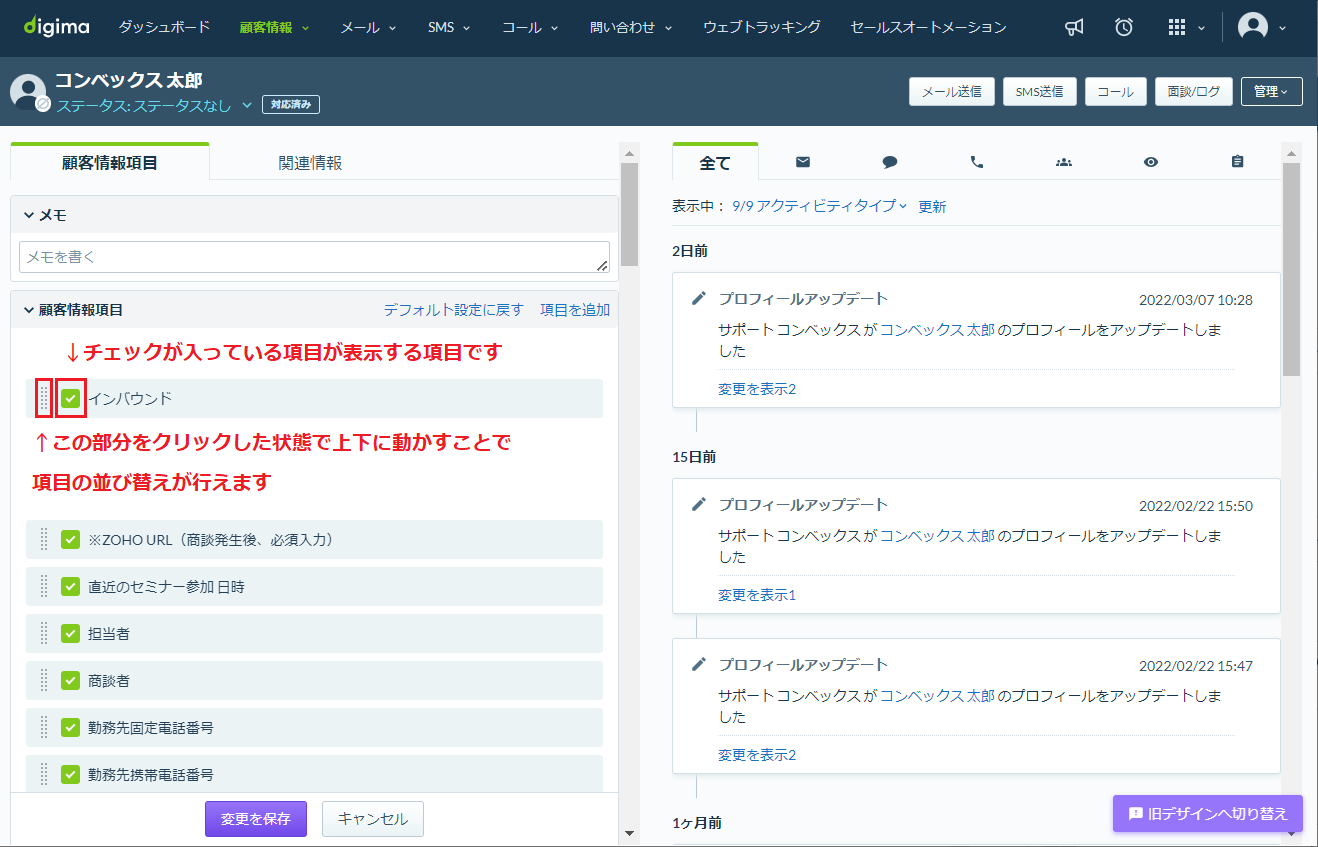This screenshot has height=847, width=1318.
Task: Uncheck the インバウンド field checkbox
Action: 70,399
